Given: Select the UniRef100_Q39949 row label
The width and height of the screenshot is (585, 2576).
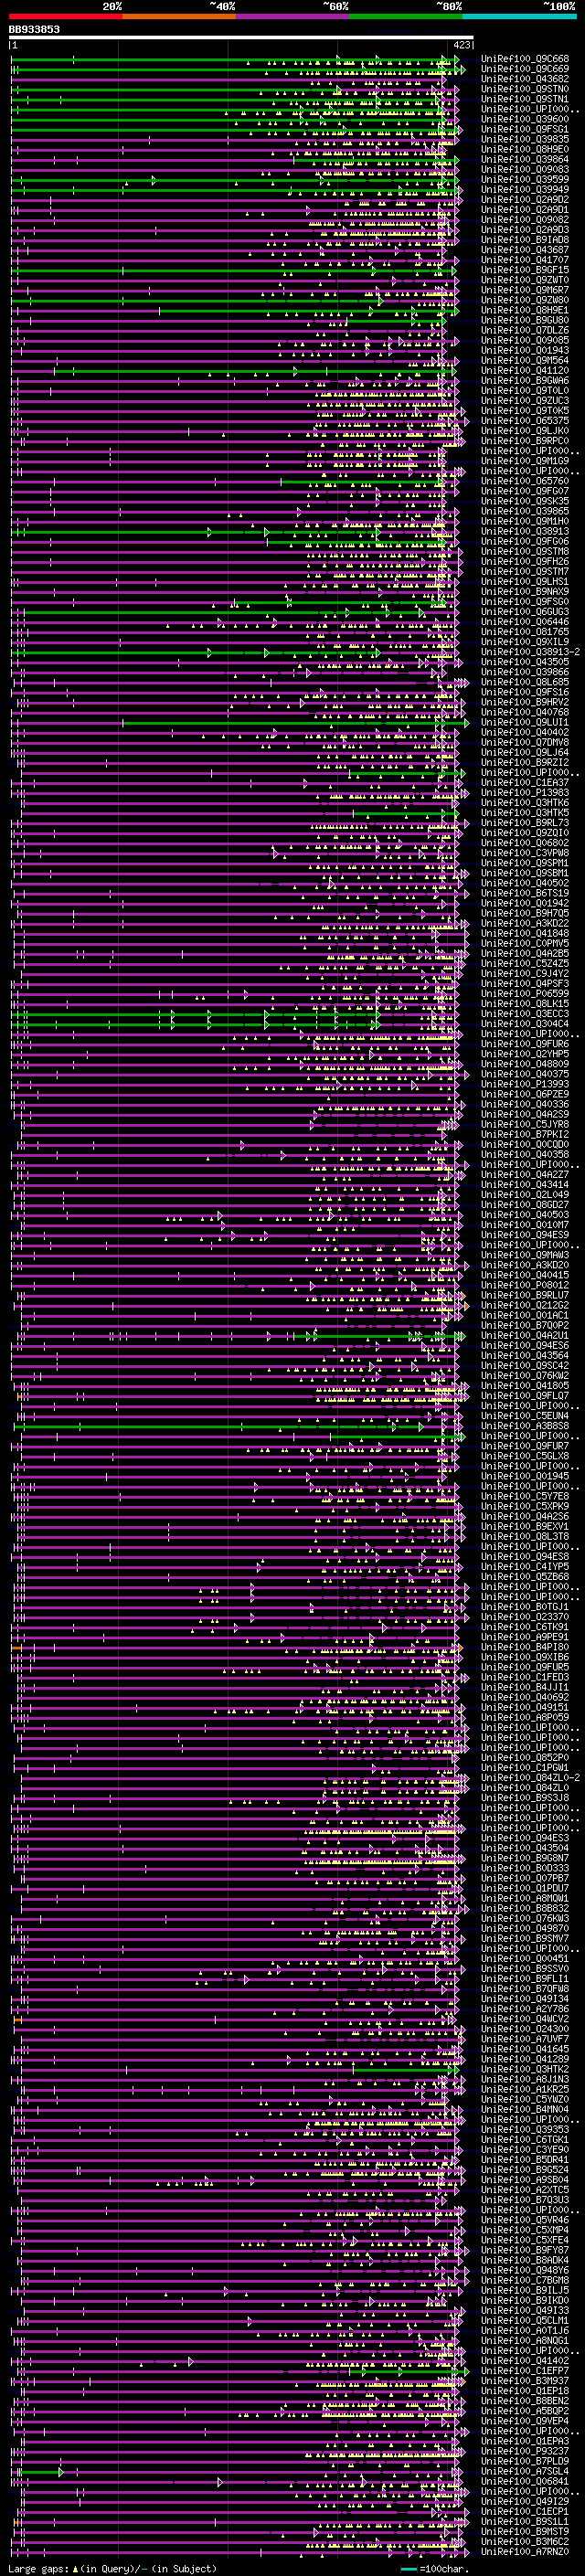Looking at the screenshot, I should (525, 189).
